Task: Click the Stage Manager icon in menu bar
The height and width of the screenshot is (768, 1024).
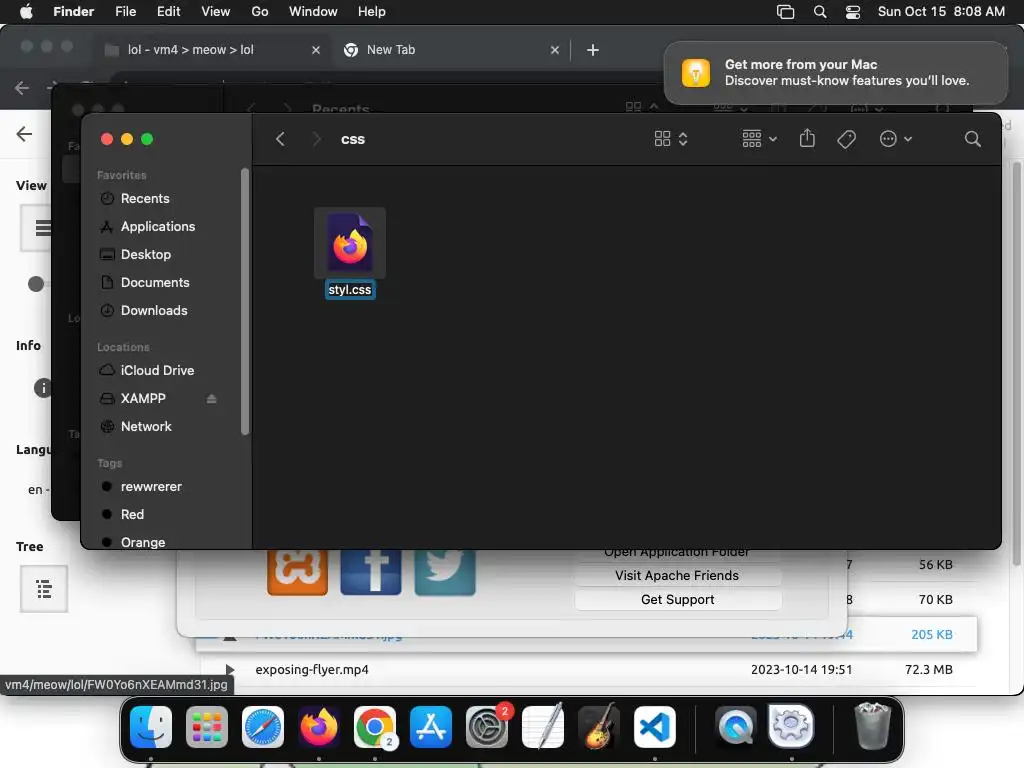Action: (x=786, y=12)
